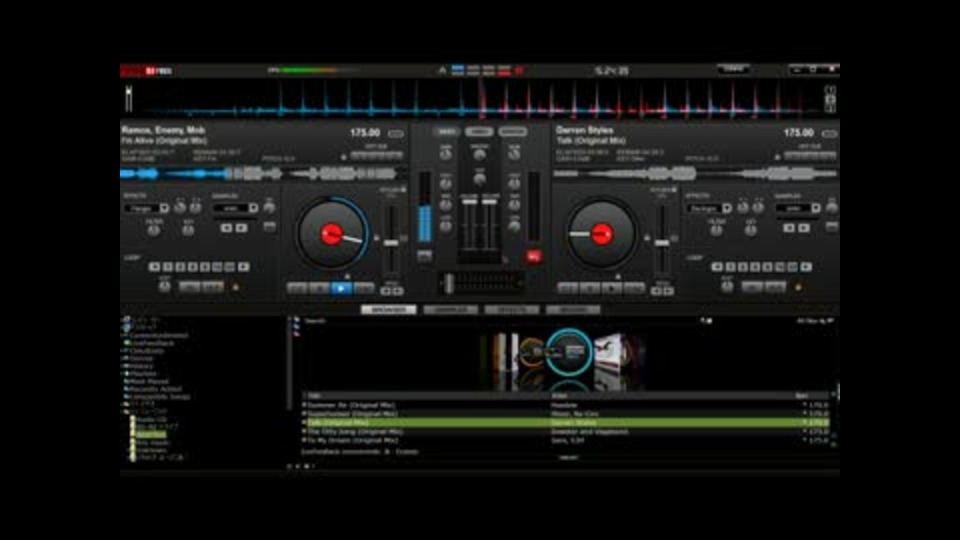
Task: Hit CUE on the left deck
Action: 297,288
